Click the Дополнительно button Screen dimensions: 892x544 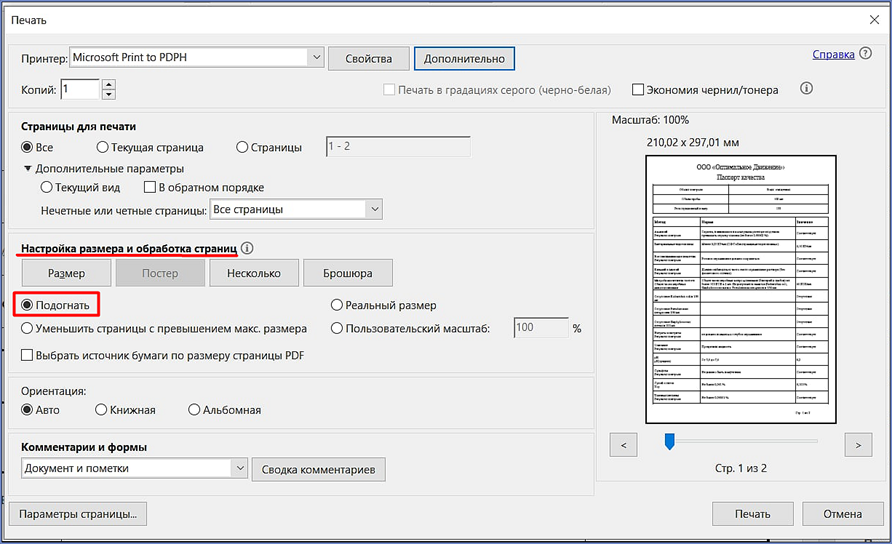pos(464,59)
